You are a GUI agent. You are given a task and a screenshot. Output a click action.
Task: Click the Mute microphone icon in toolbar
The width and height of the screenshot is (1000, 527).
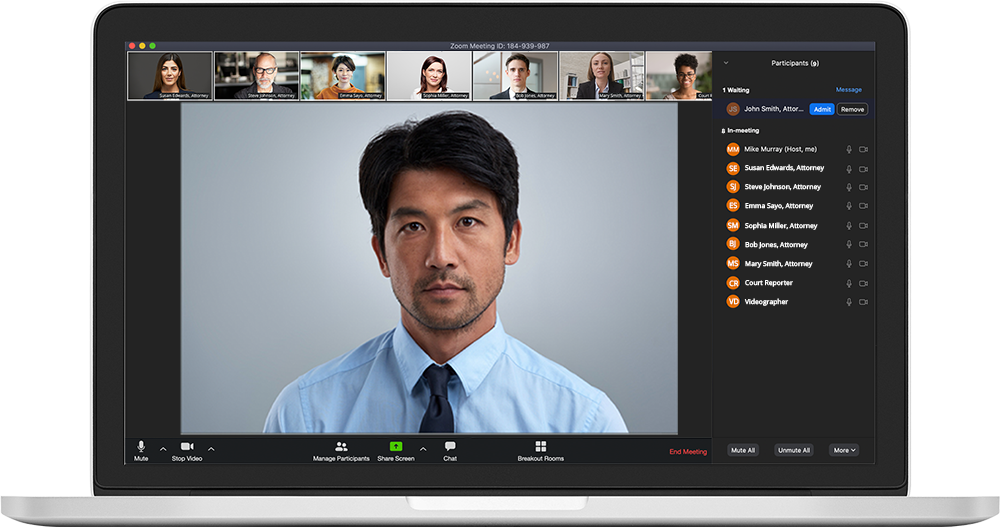click(141, 446)
